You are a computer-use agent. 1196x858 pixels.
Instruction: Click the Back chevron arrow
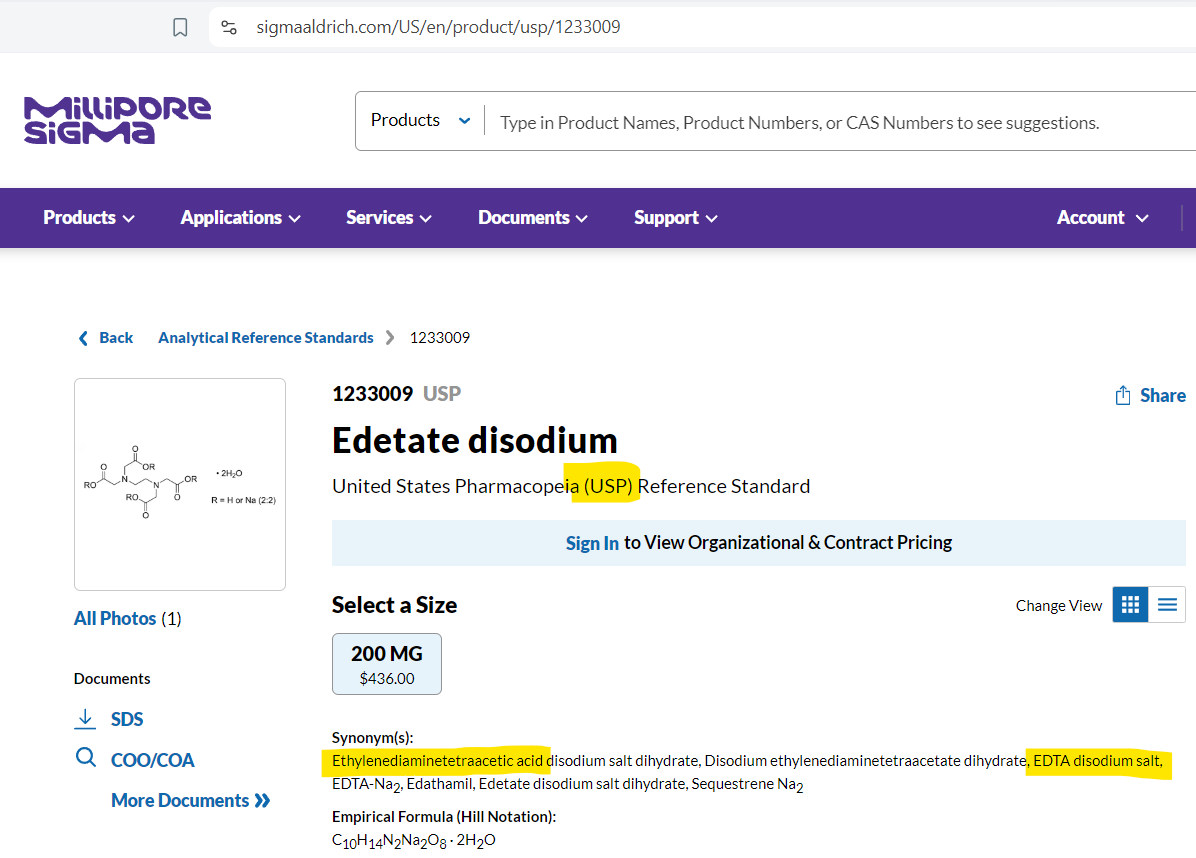[x=83, y=338]
